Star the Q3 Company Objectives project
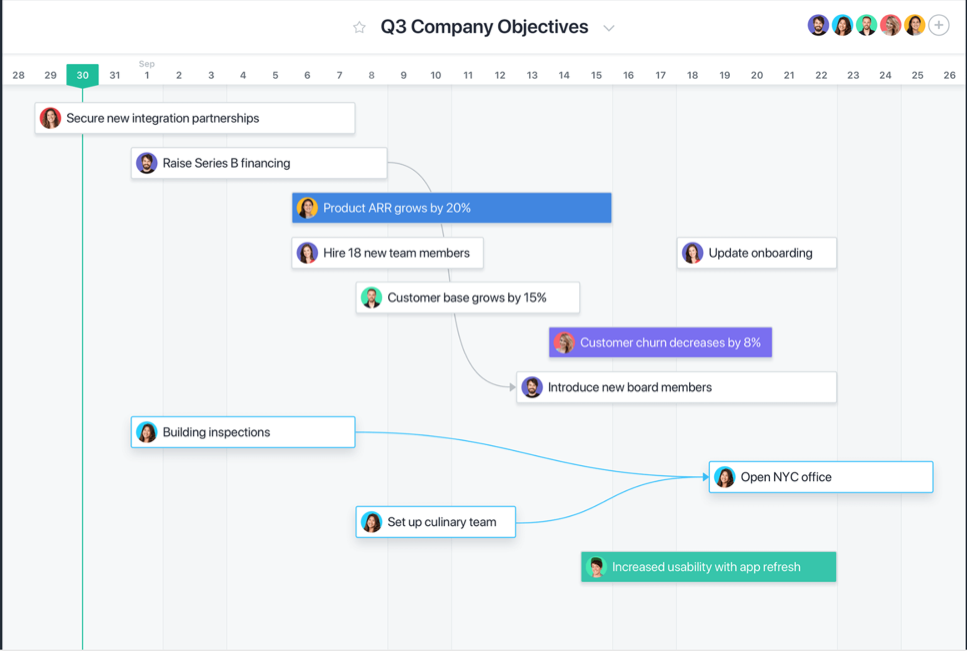The height and width of the screenshot is (651, 967). [x=359, y=27]
